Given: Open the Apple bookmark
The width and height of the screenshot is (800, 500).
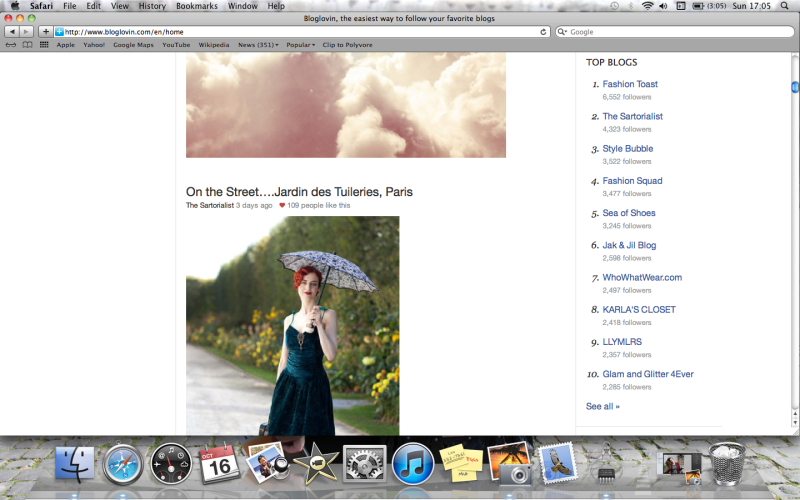Looking at the screenshot, I should point(65,45).
